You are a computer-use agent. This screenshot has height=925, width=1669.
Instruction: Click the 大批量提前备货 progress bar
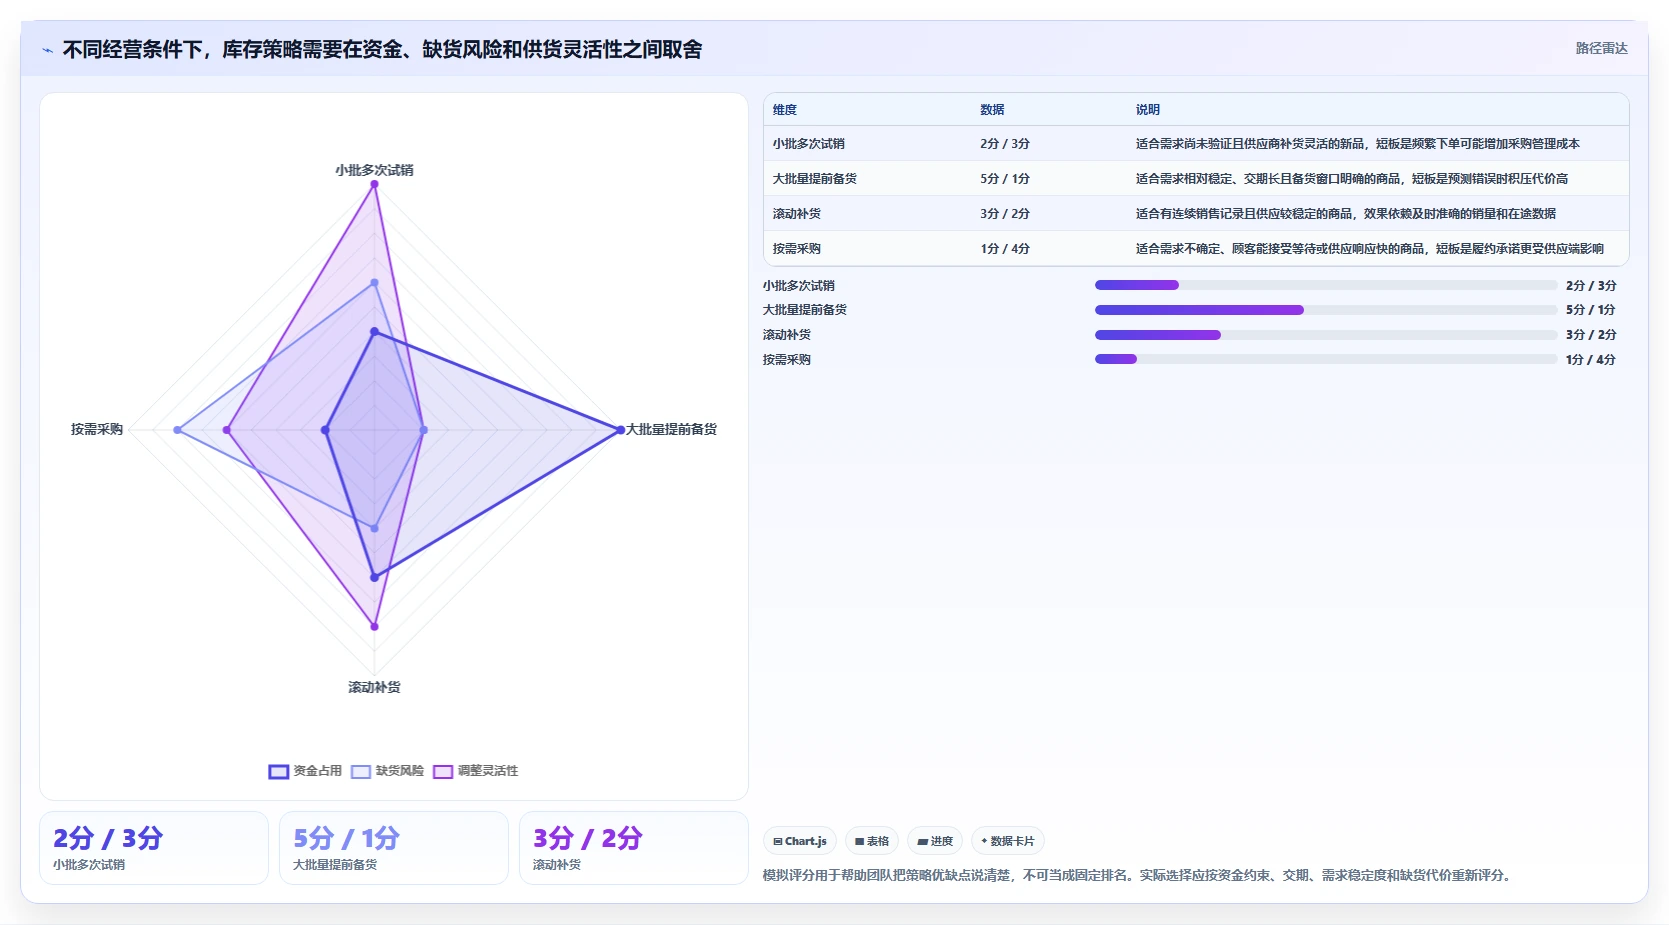click(x=1326, y=310)
